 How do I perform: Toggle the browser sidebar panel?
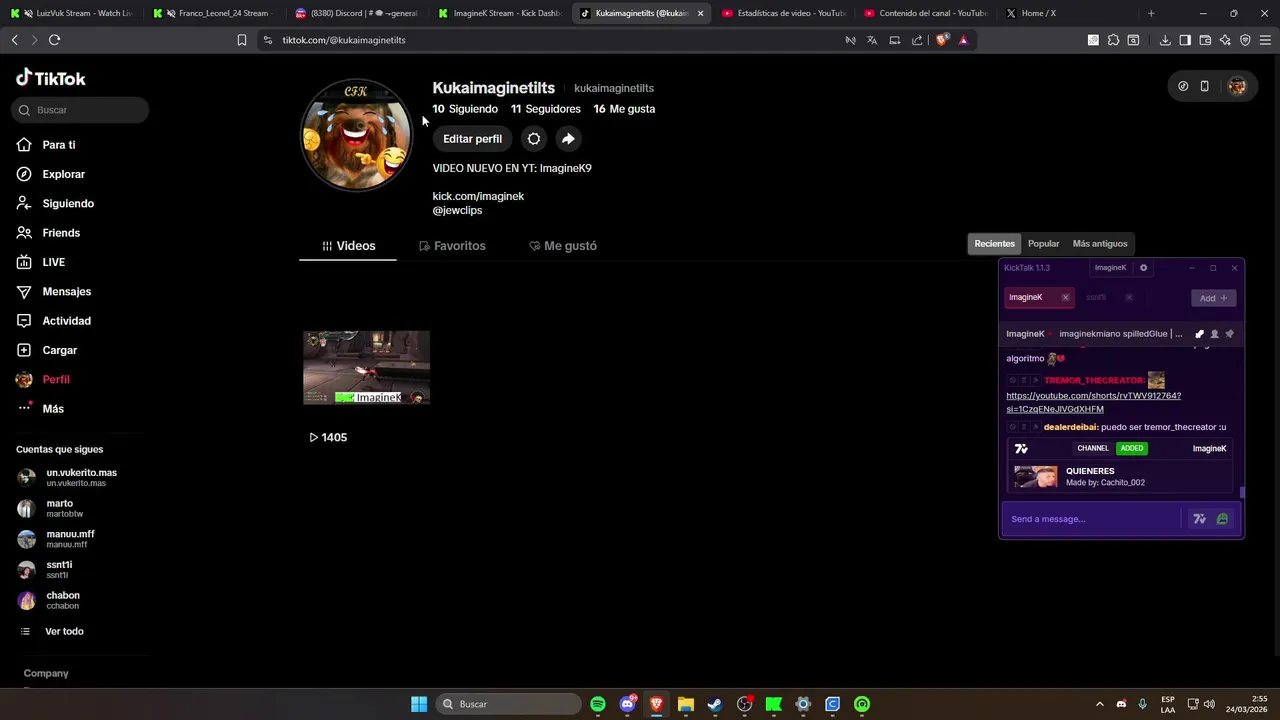(1185, 40)
